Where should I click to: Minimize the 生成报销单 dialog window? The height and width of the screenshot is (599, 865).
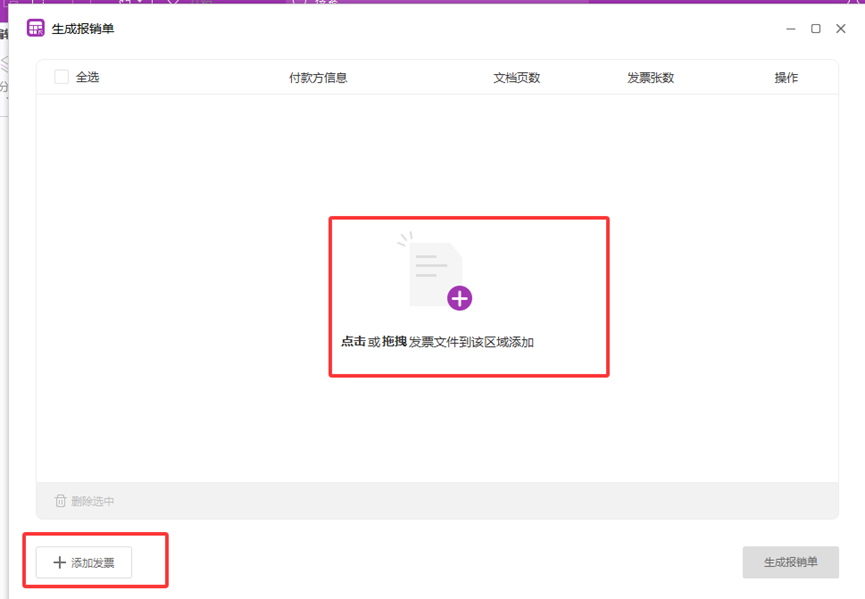[x=791, y=29]
